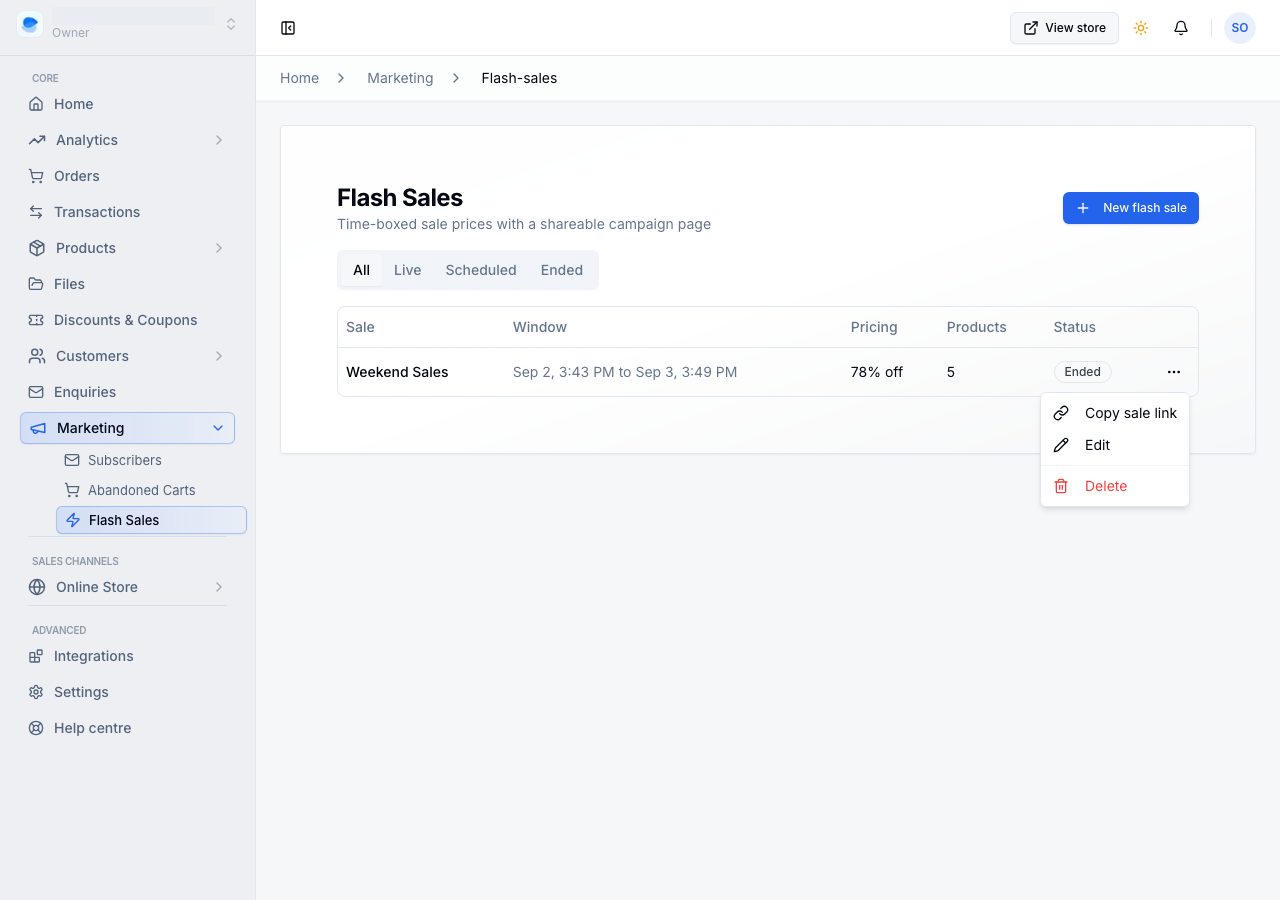The height and width of the screenshot is (900, 1280).
Task: Click the Weekend Sales row name
Action: (397, 372)
